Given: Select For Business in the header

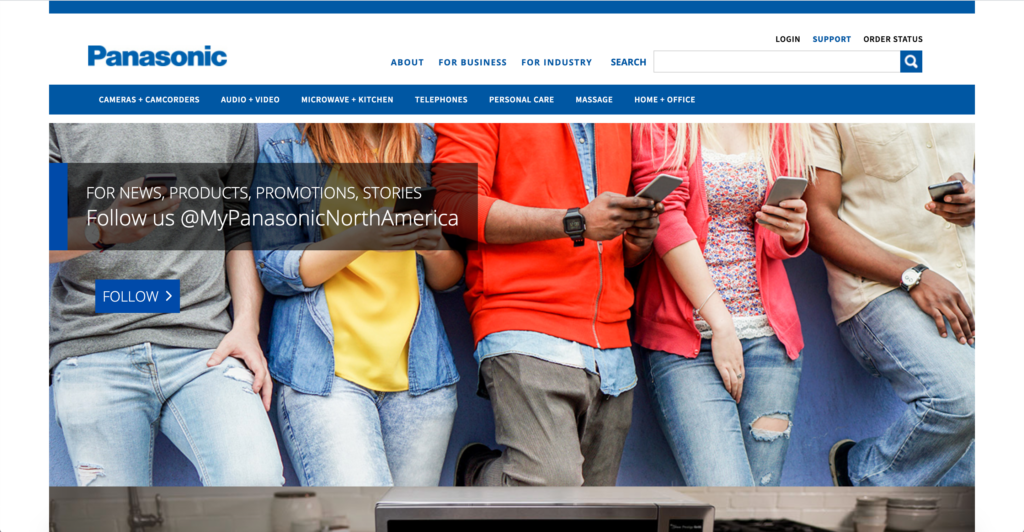Looking at the screenshot, I should (472, 63).
